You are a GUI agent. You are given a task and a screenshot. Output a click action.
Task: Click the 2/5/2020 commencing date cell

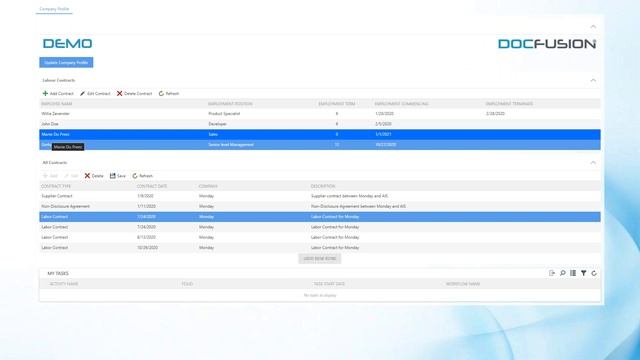383,124
